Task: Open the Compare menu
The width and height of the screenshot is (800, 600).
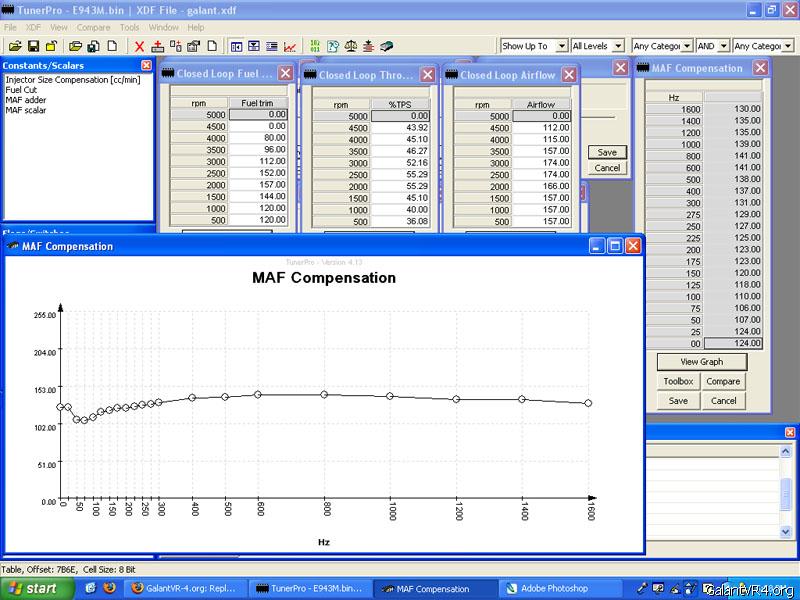Action: [93, 27]
